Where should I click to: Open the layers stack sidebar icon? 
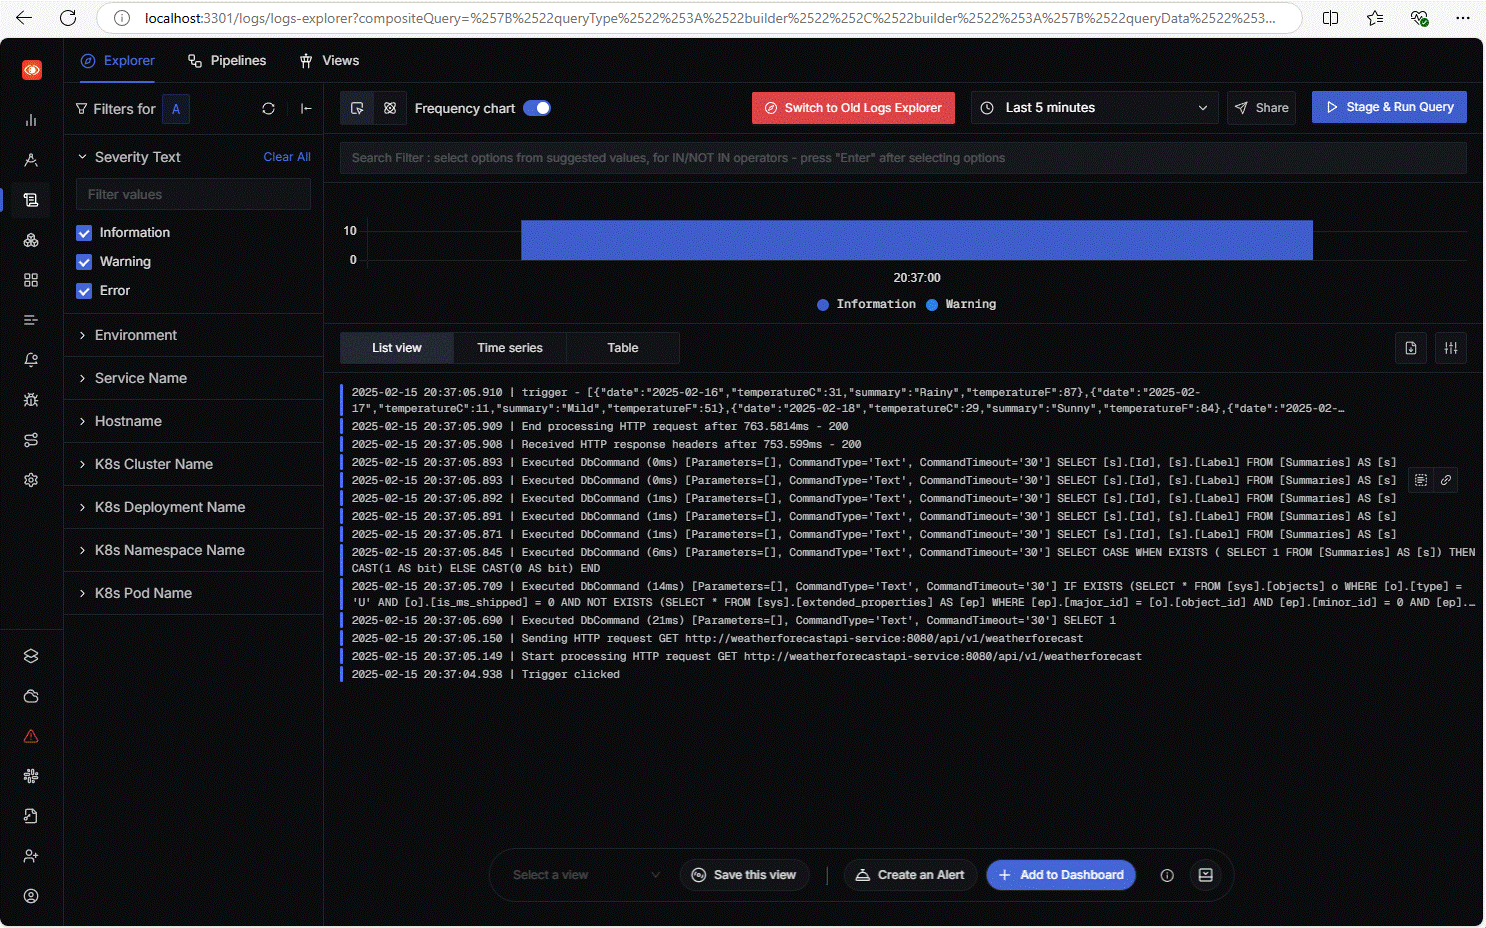coord(31,656)
